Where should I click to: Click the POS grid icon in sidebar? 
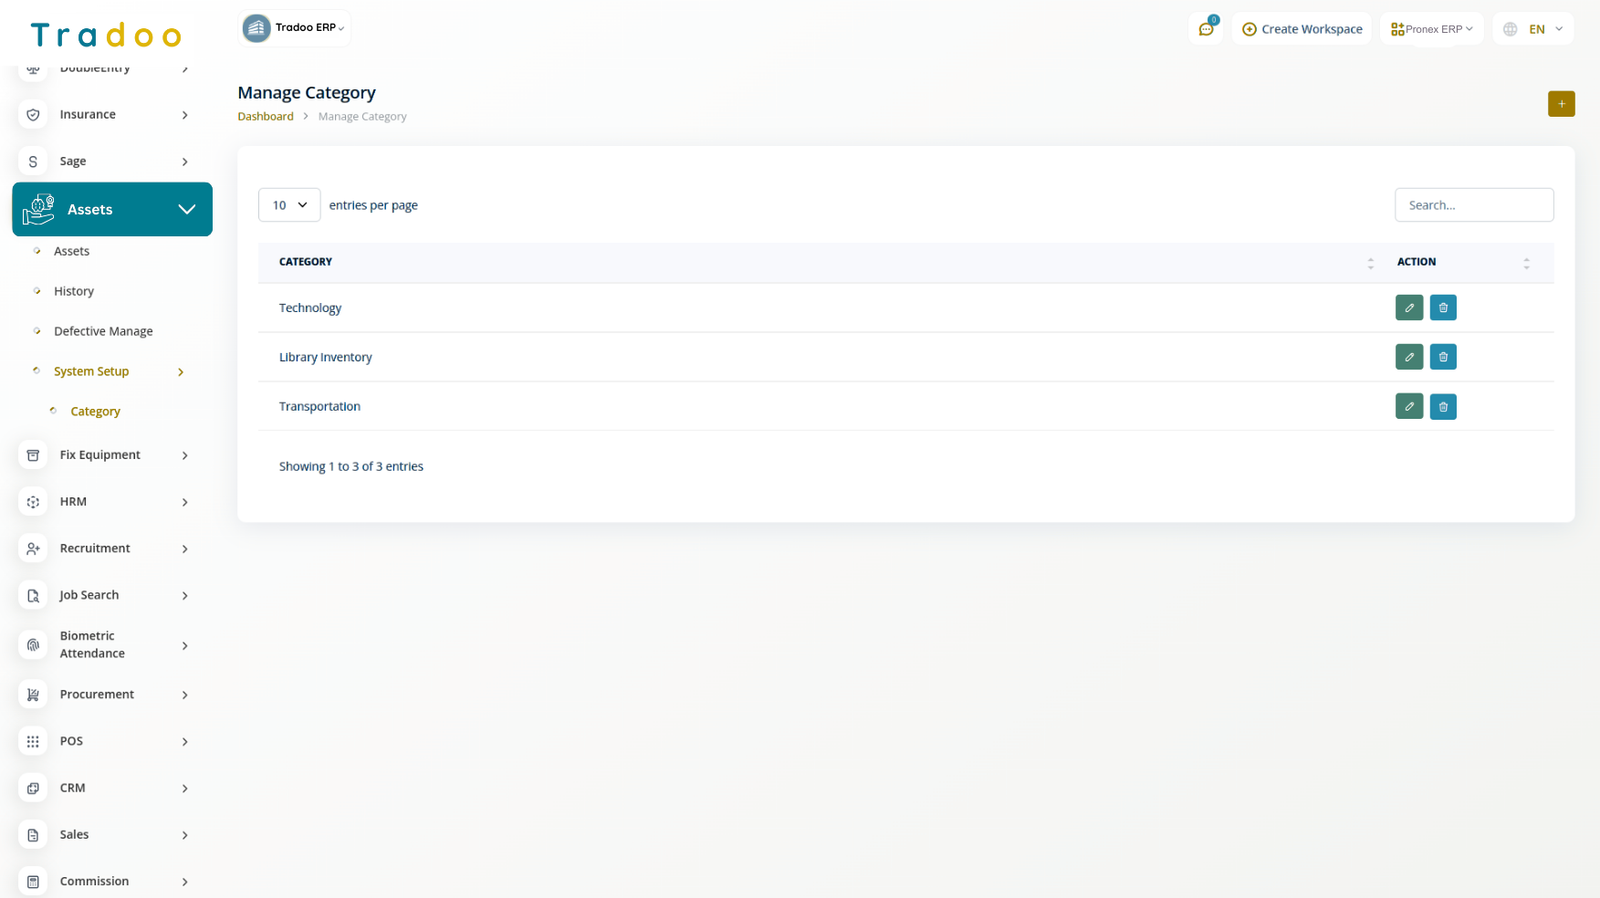pyautogui.click(x=33, y=742)
